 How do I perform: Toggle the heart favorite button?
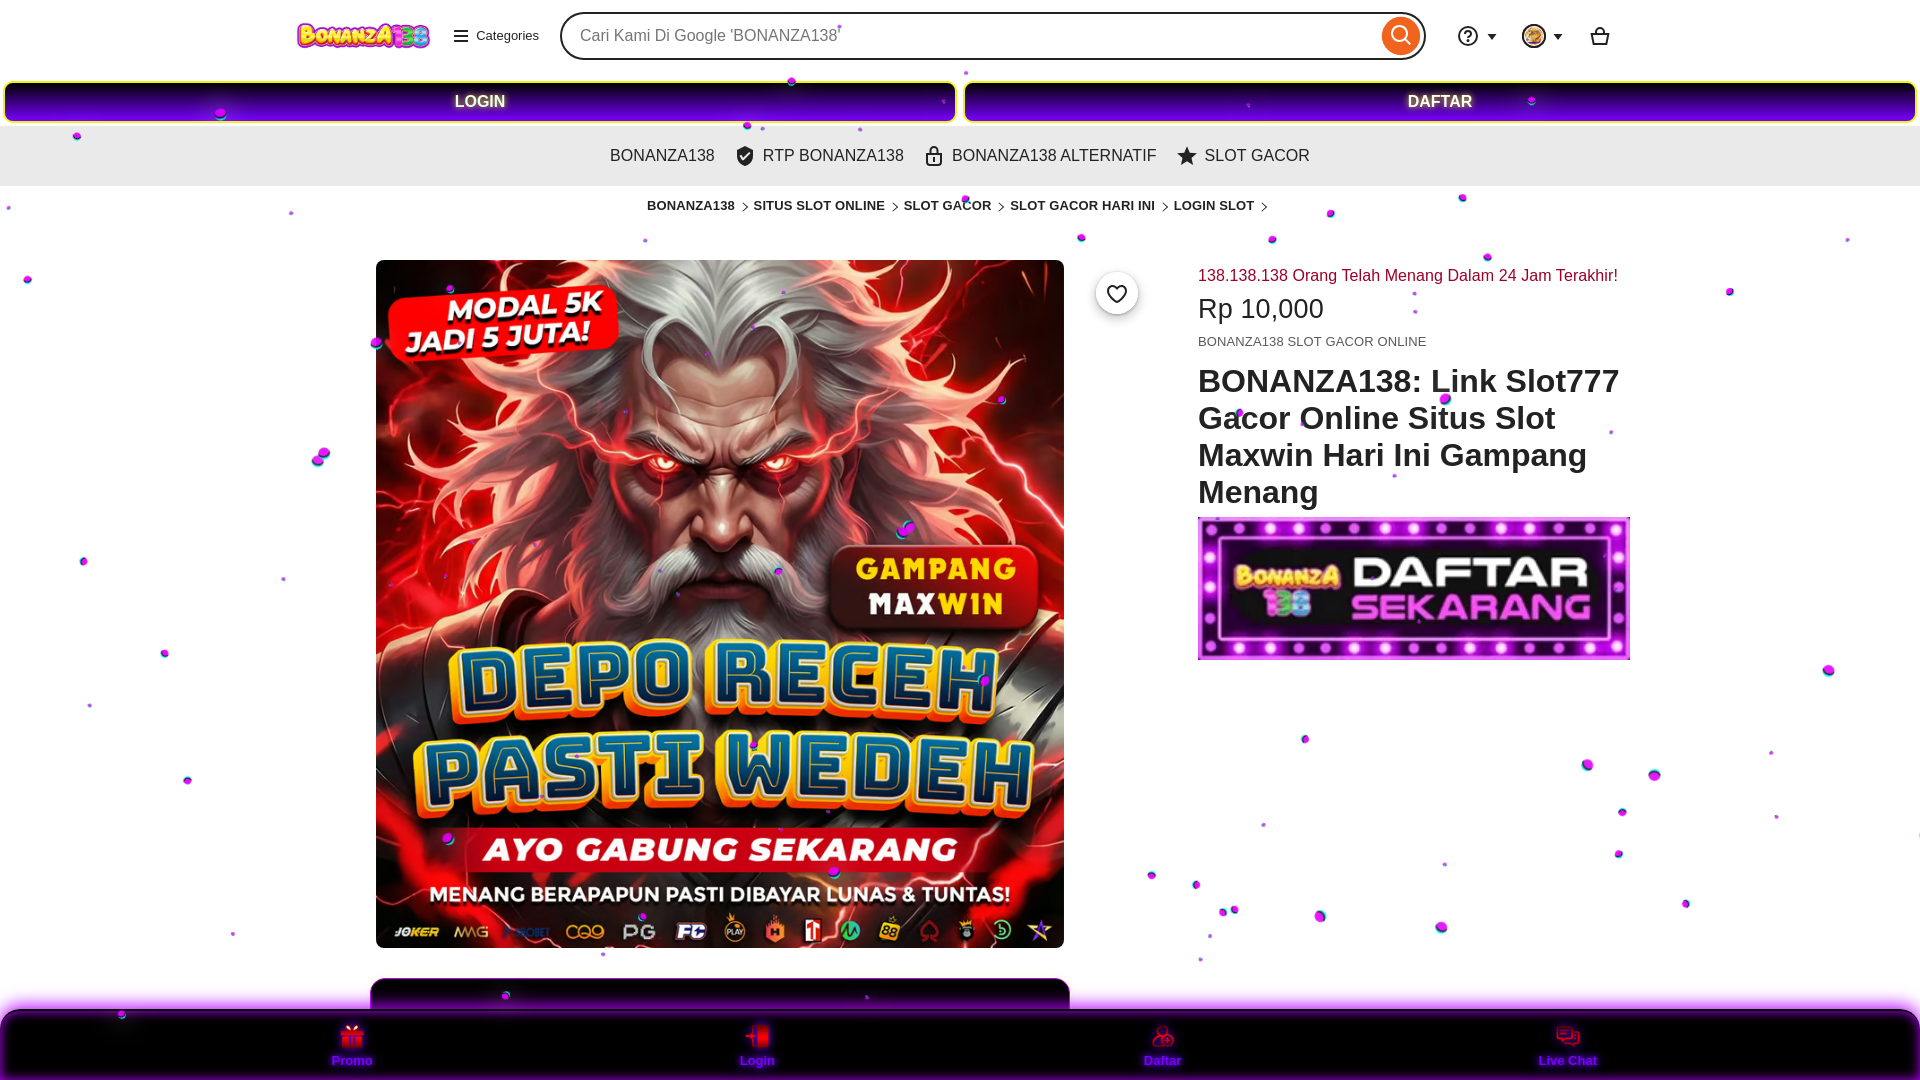(1117, 293)
